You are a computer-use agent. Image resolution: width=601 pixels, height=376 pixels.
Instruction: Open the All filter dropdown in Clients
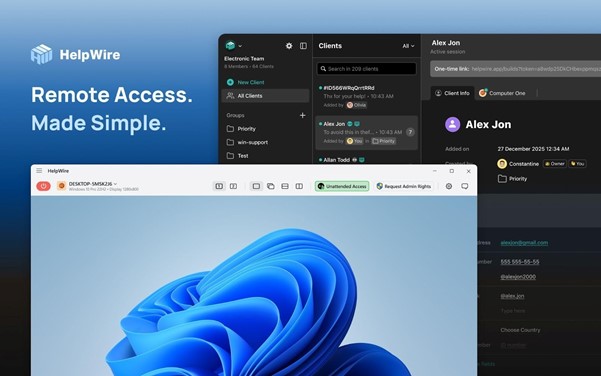coord(408,46)
